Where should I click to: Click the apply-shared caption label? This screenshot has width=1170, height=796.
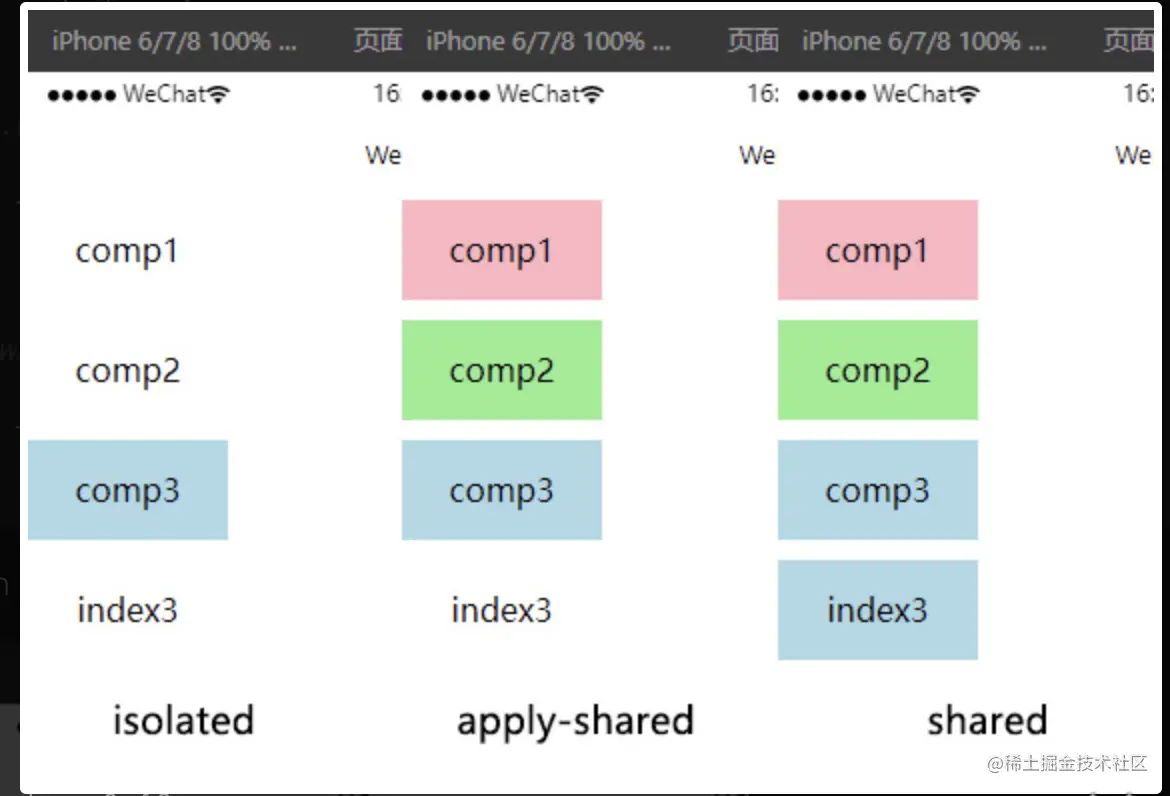(575, 720)
